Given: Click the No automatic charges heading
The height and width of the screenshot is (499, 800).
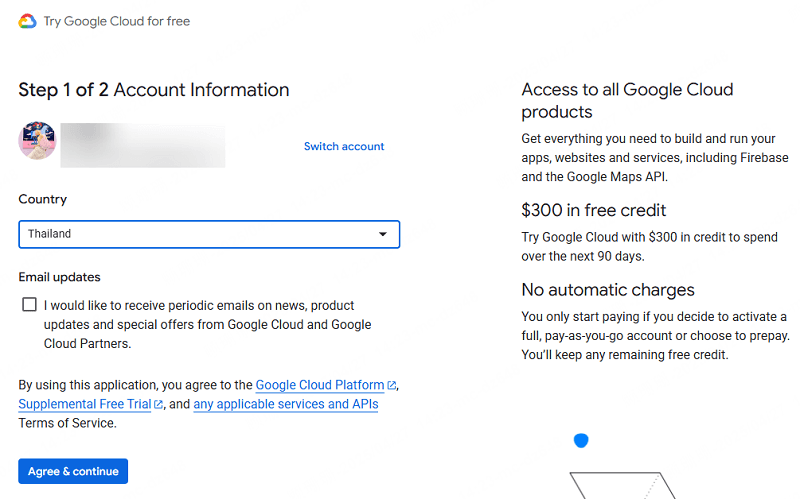Looking at the screenshot, I should tap(608, 290).
